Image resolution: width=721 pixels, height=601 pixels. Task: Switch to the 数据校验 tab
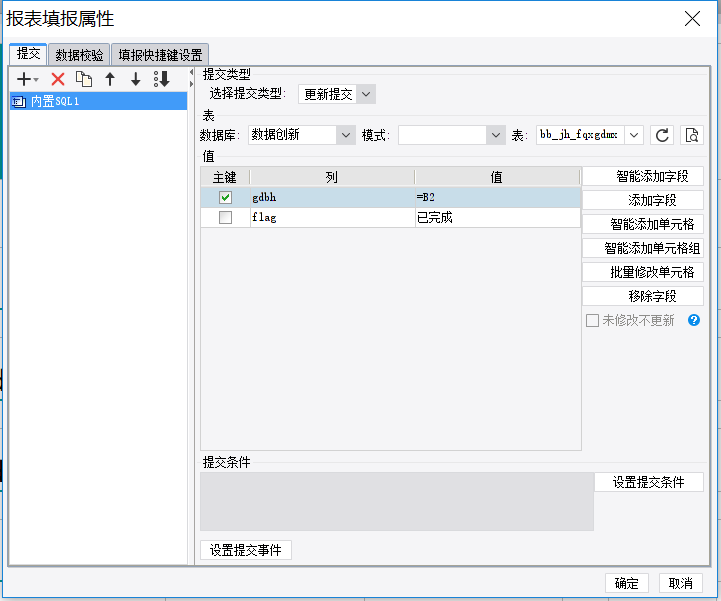[79, 55]
